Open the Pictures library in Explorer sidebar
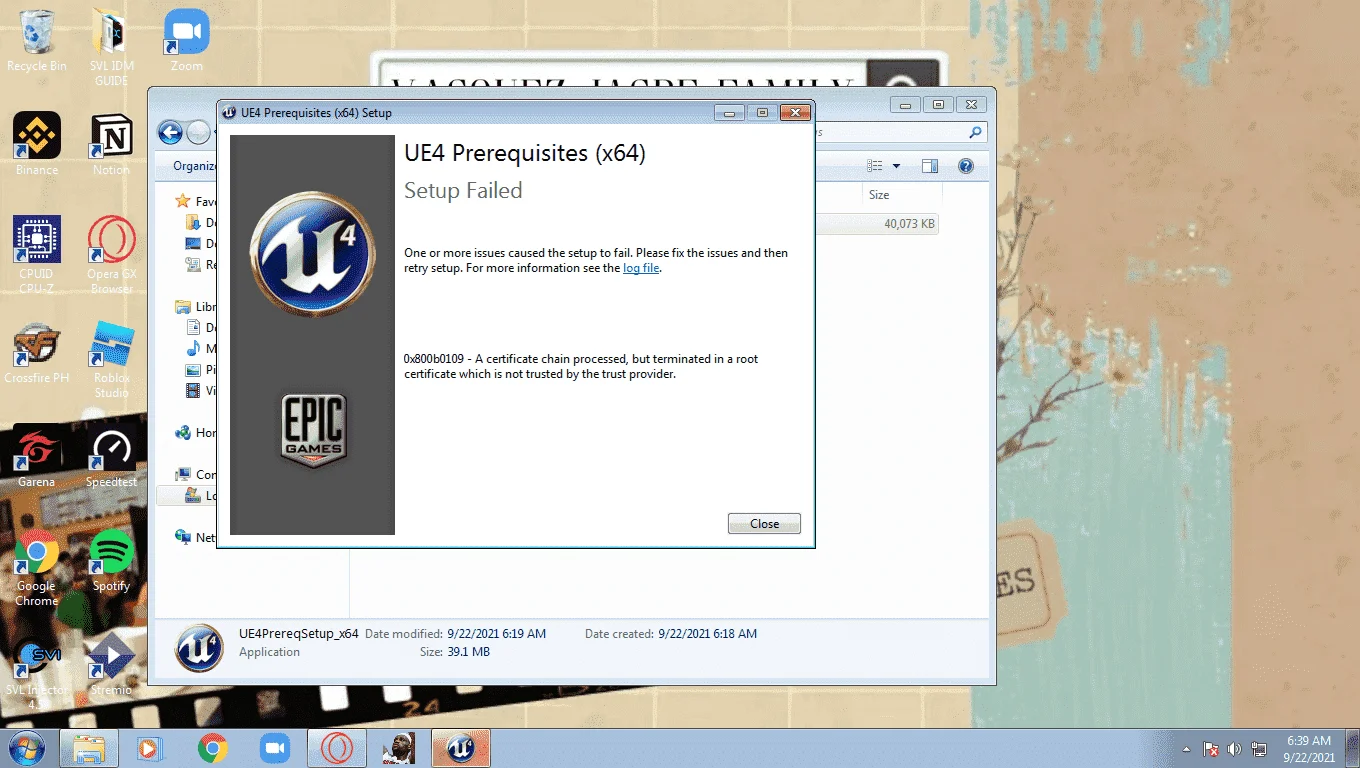 coord(201,370)
